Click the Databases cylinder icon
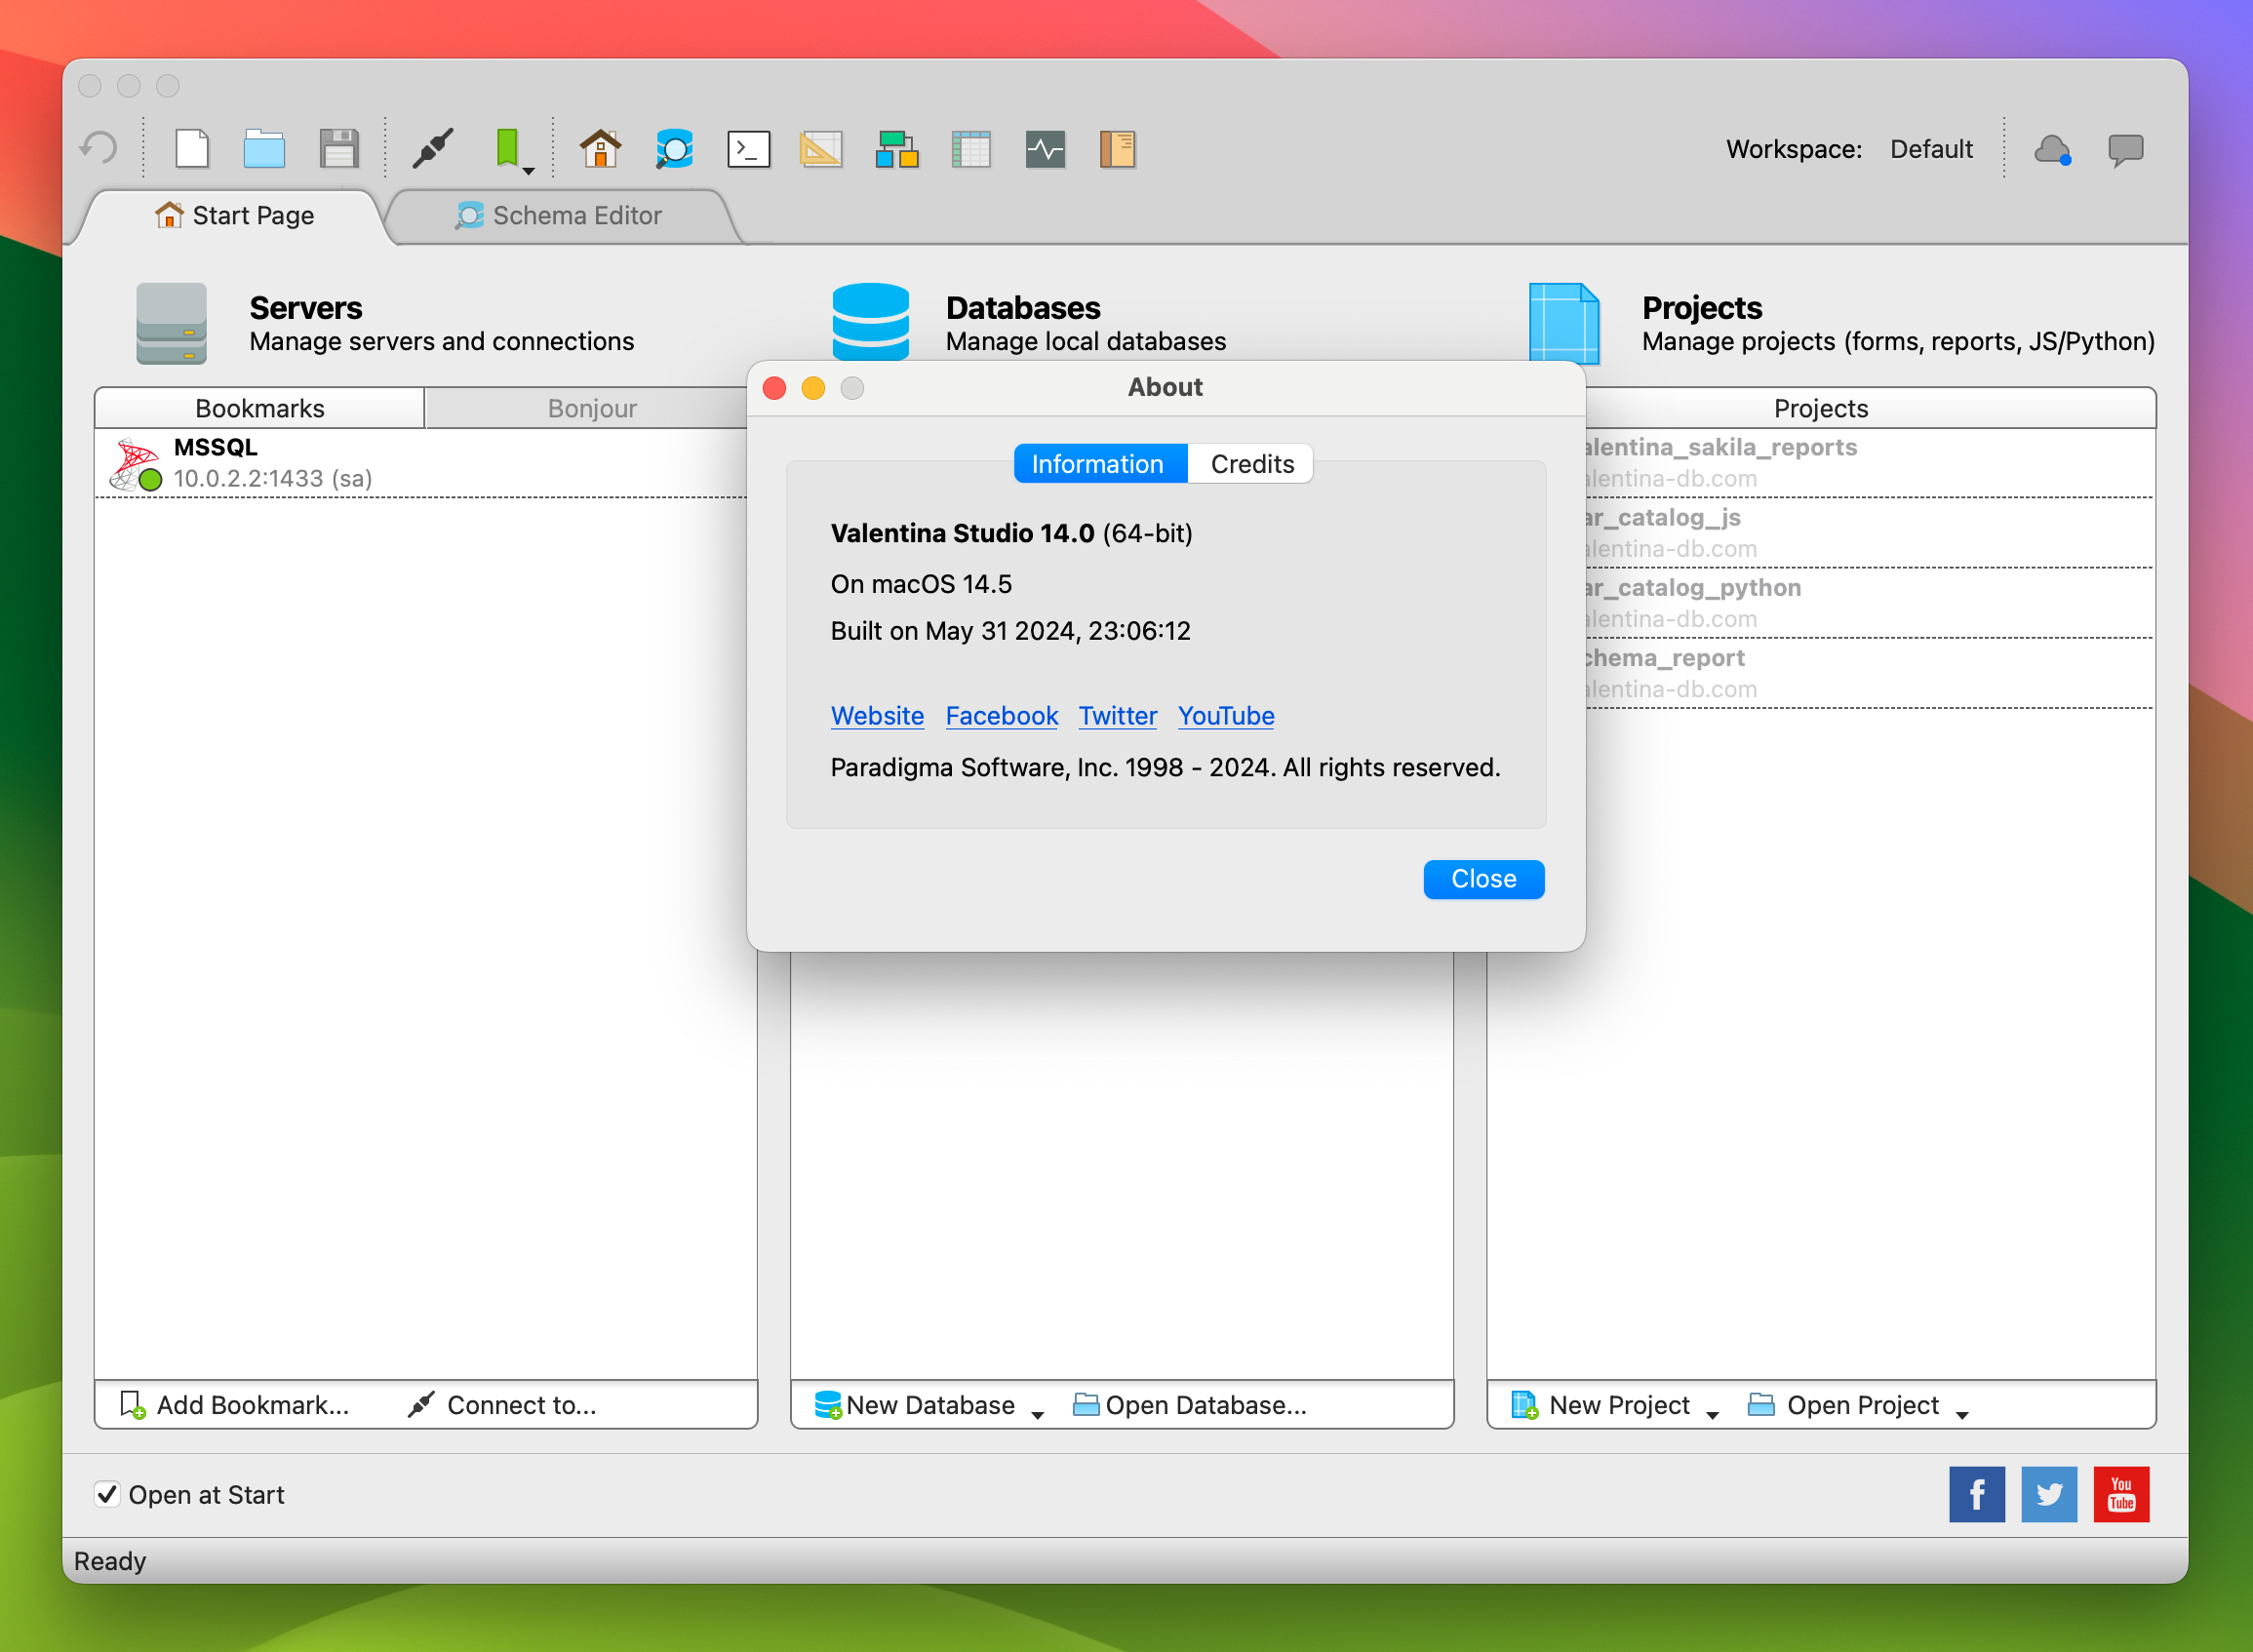Image resolution: width=2253 pixels, height=1652 pixels. (870, 322)
